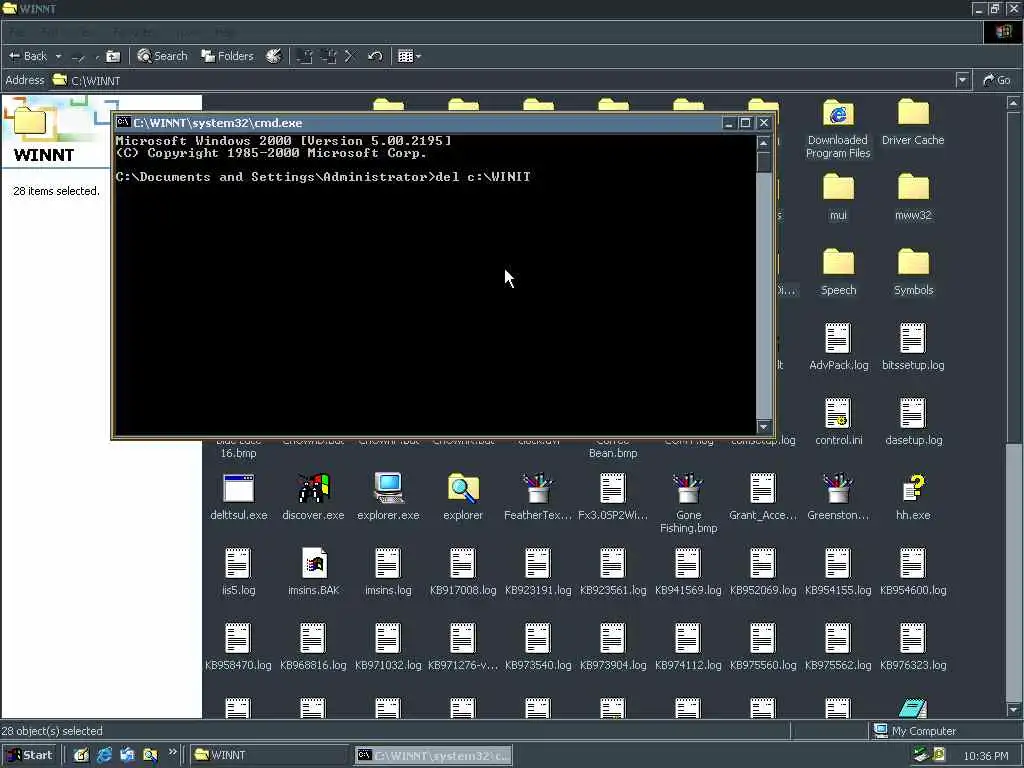This screenshot has width=1024, height=768.
Task: Select the discover.exe file
Action: (x=313, y=497)
